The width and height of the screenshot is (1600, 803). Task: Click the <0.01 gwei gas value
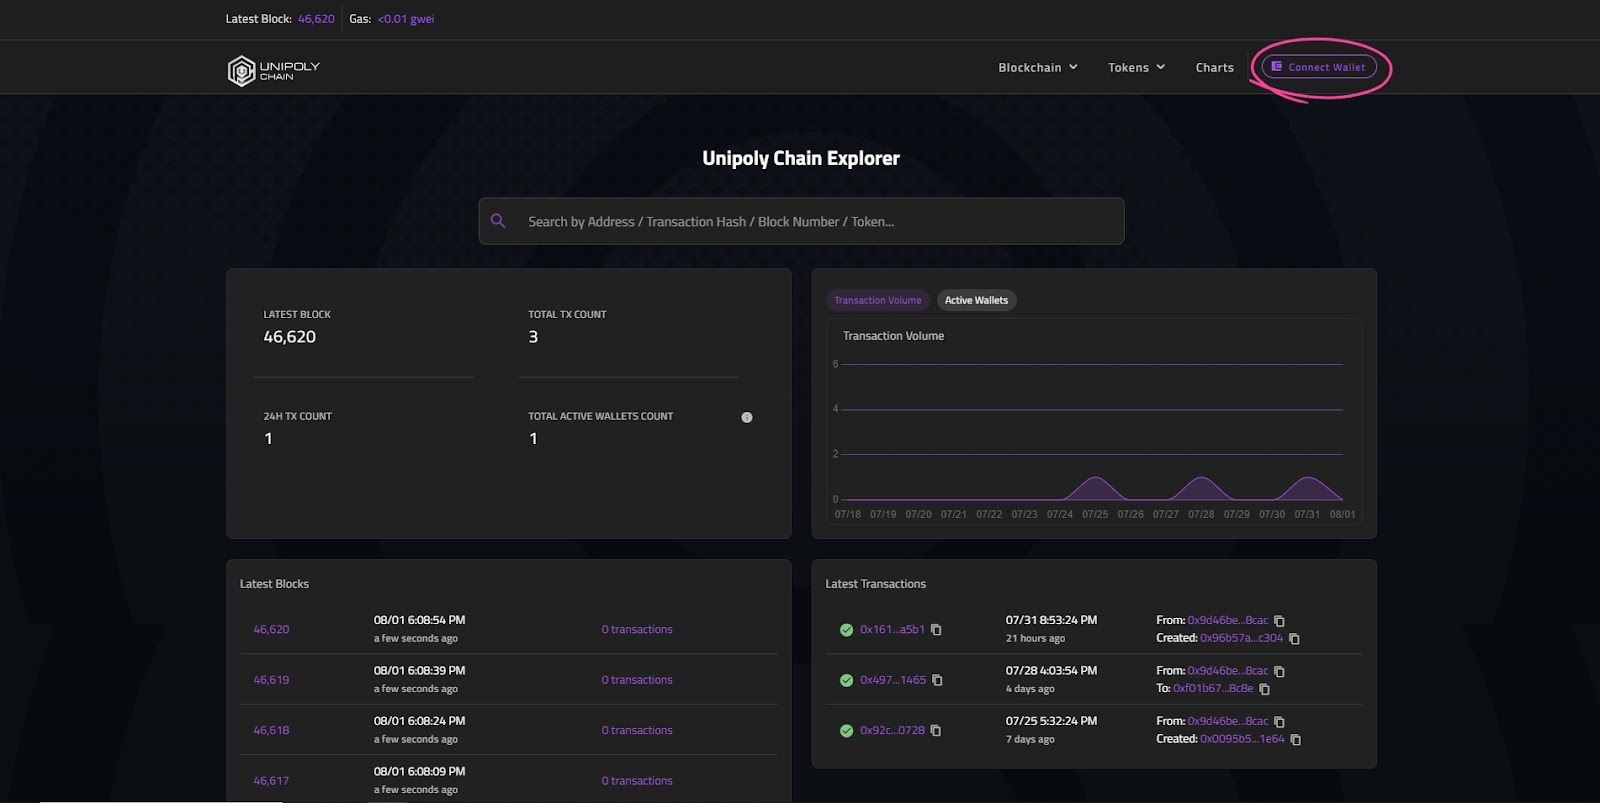pyautogui.click(x=406, y=19)
